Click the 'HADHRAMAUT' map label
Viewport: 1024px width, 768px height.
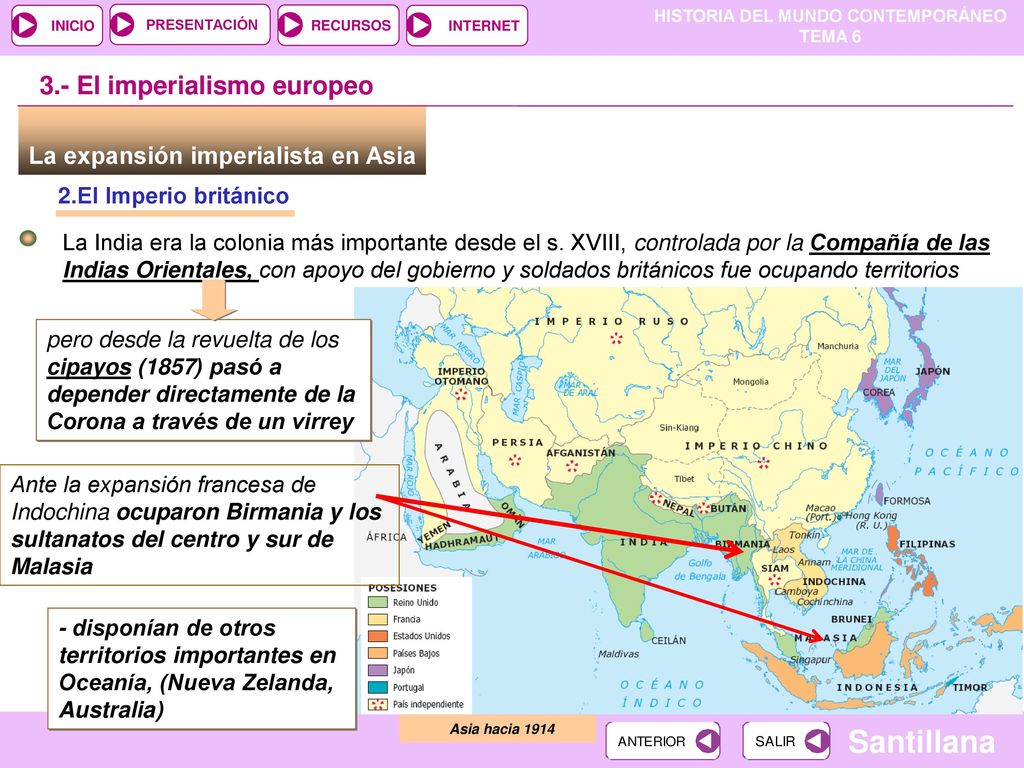coord(462,542)
